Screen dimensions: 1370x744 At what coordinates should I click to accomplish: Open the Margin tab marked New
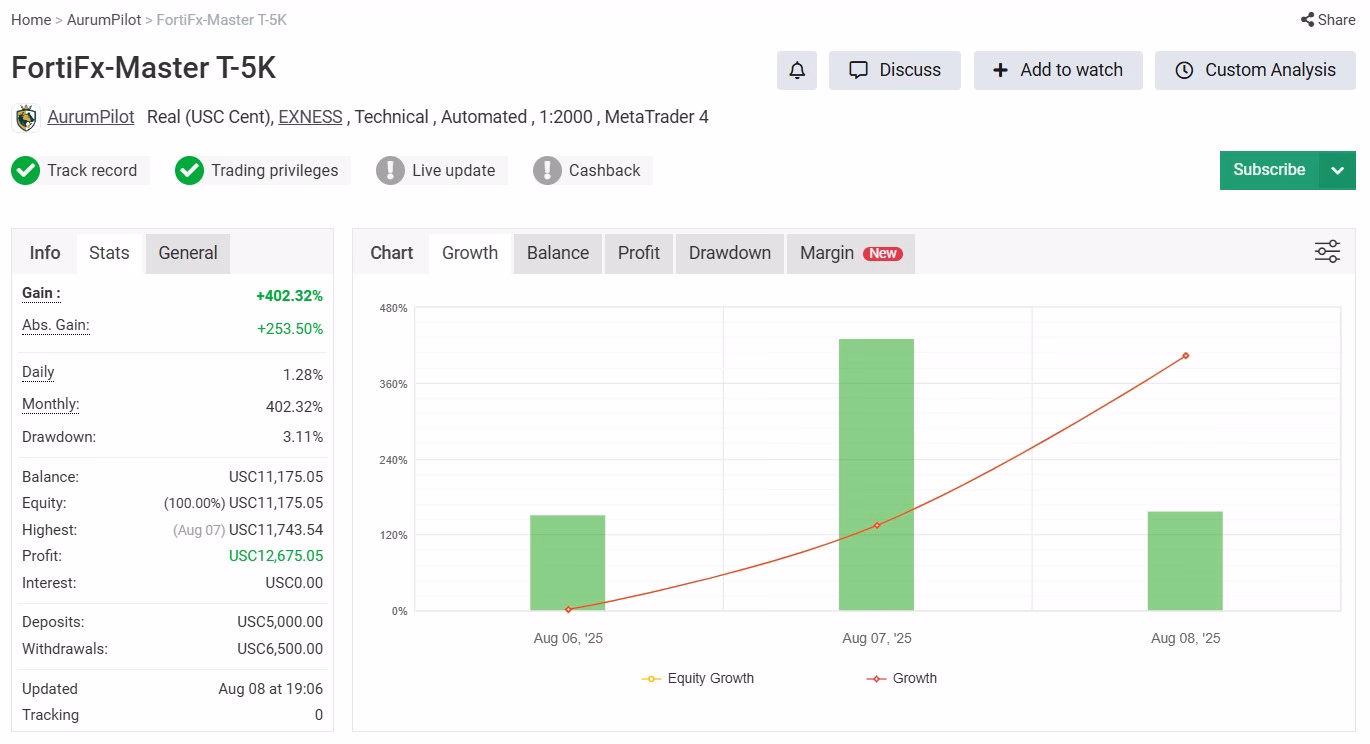click(x=851, y=253)
